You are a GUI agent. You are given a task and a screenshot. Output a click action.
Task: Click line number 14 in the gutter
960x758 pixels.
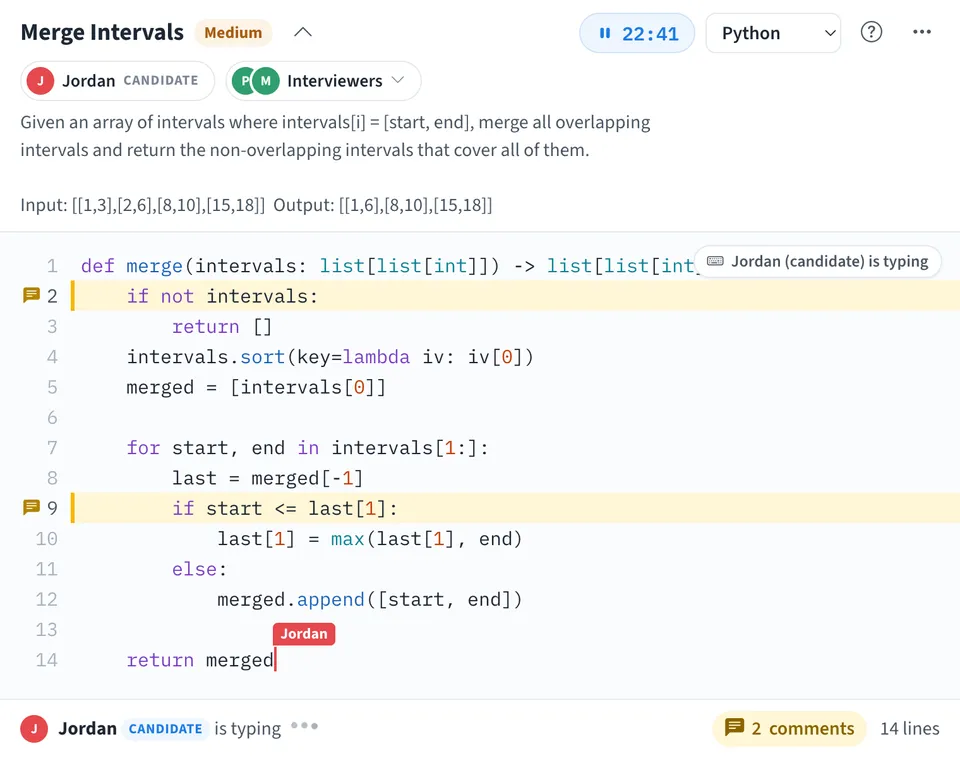click(47, 660)
